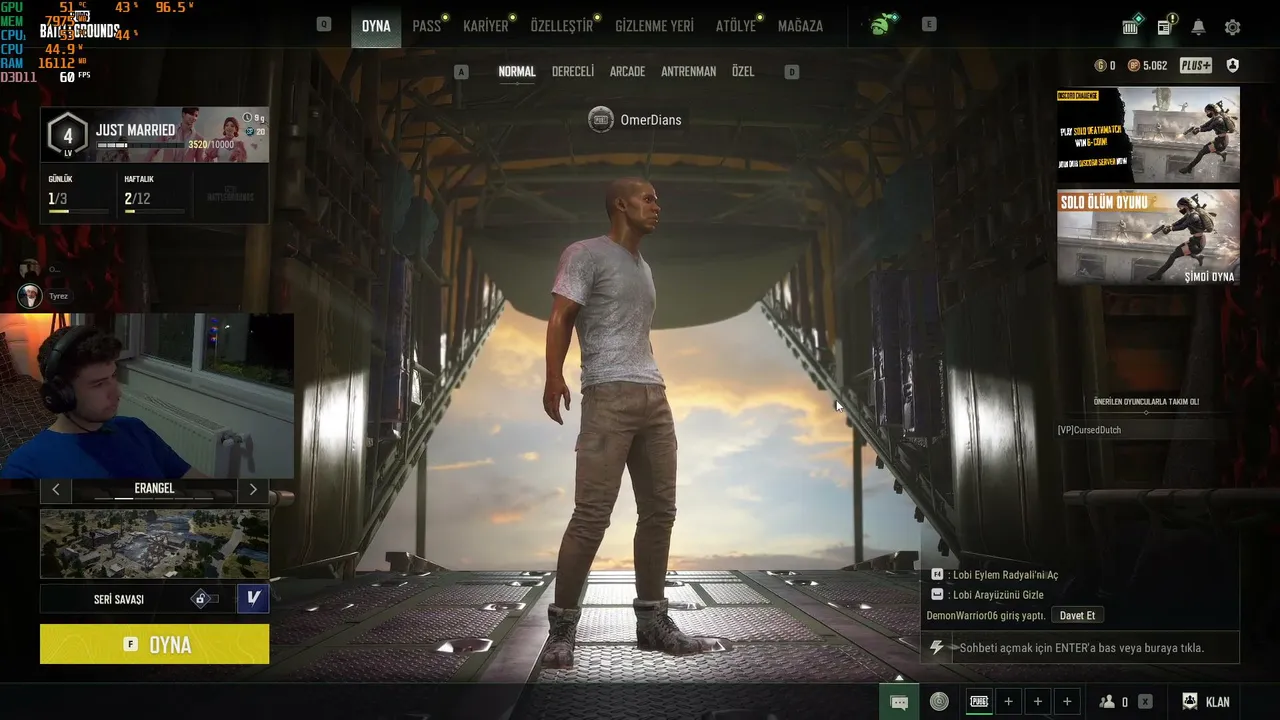Expand the chat panel up arrow
The width and height of the screenshot is (1280, 720).
tap(899, 678)
